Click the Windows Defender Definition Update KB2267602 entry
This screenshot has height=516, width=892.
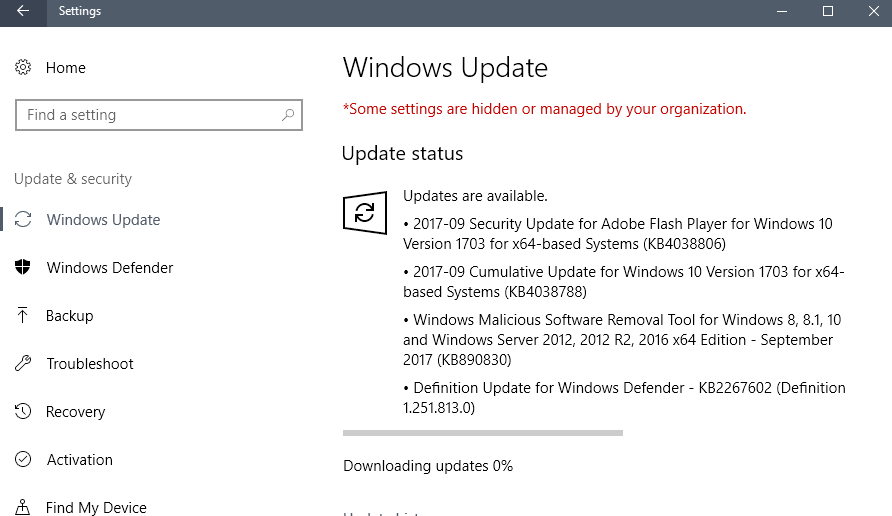point(624,398)
